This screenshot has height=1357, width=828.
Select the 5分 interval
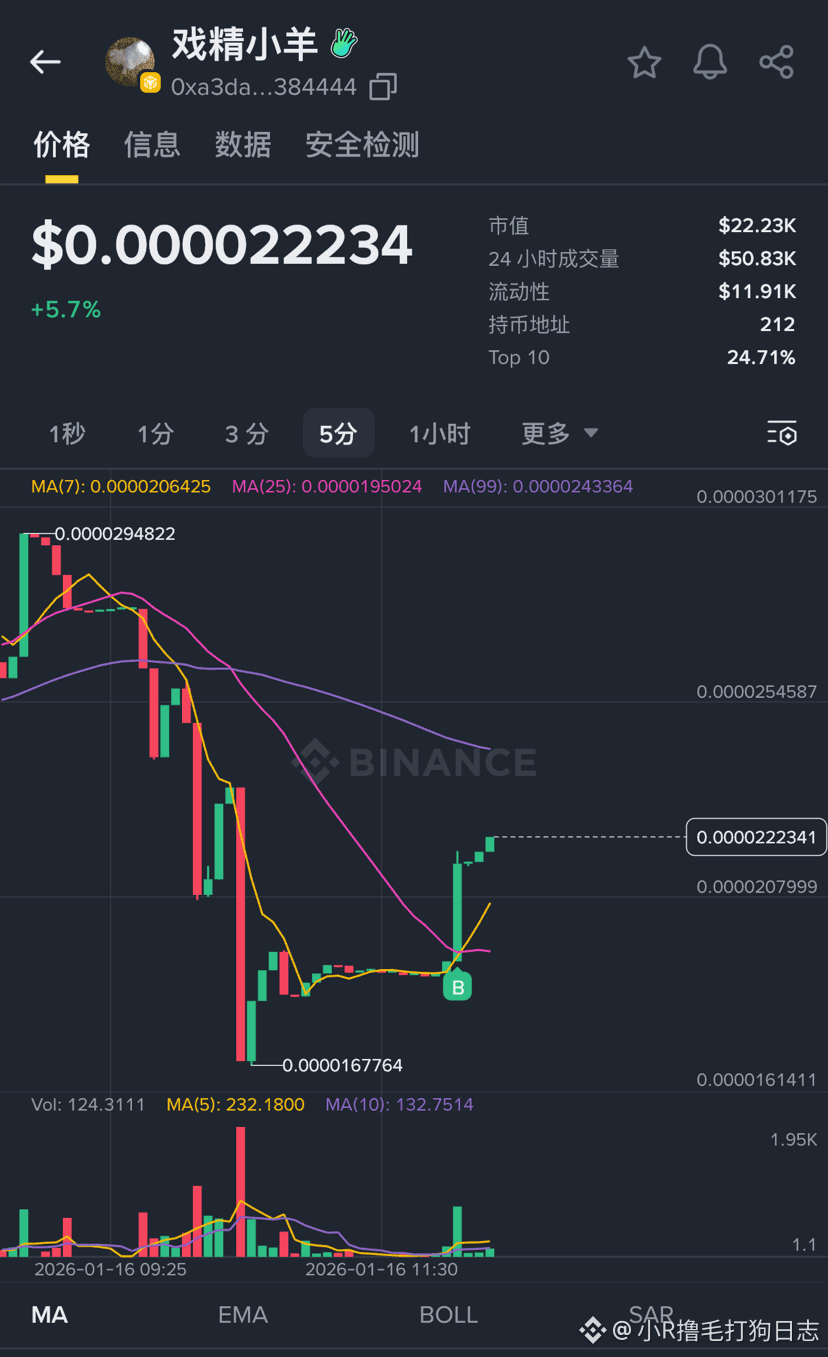click(x=338, y=433)
